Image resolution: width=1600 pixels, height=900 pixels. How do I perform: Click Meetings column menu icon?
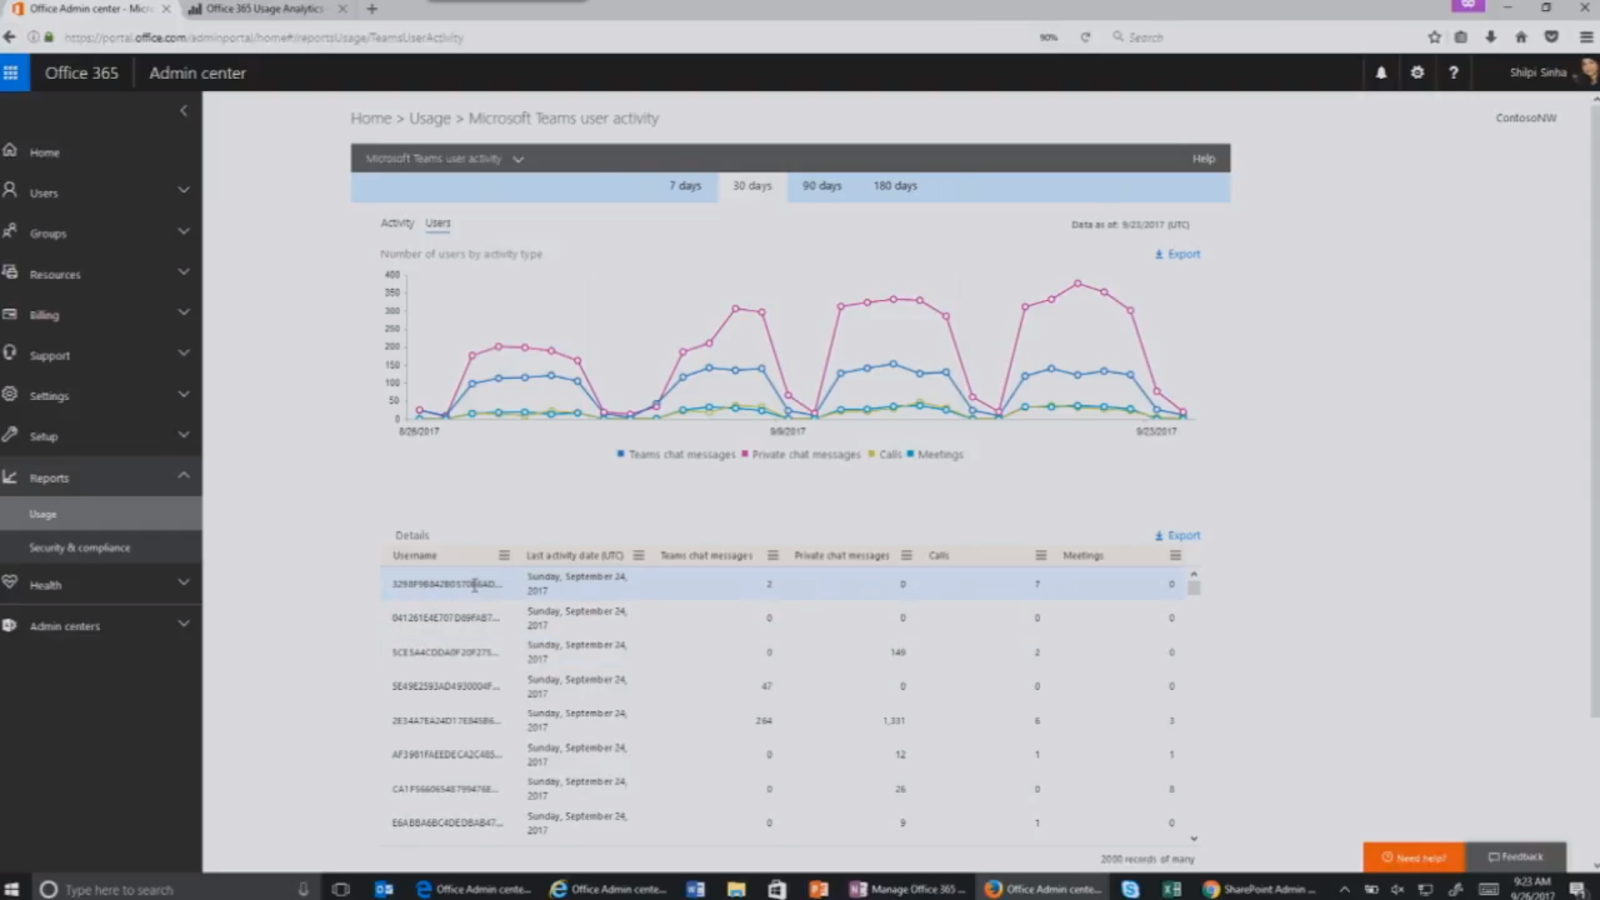1175,556
